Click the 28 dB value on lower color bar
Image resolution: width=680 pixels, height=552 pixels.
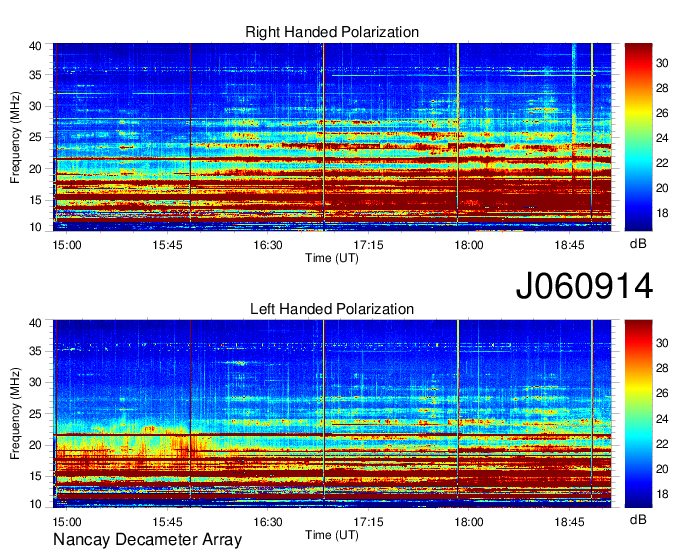pyautogui.click(x=662, y=368)
